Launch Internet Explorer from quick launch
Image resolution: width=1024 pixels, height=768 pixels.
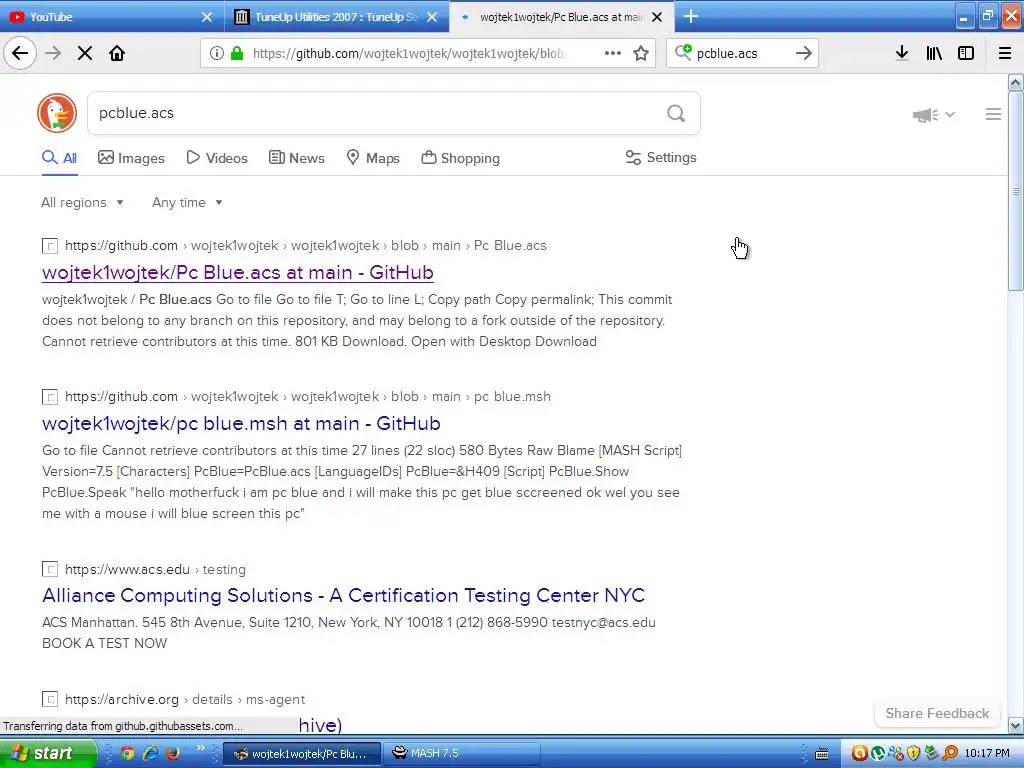click(x=150, y=753)
